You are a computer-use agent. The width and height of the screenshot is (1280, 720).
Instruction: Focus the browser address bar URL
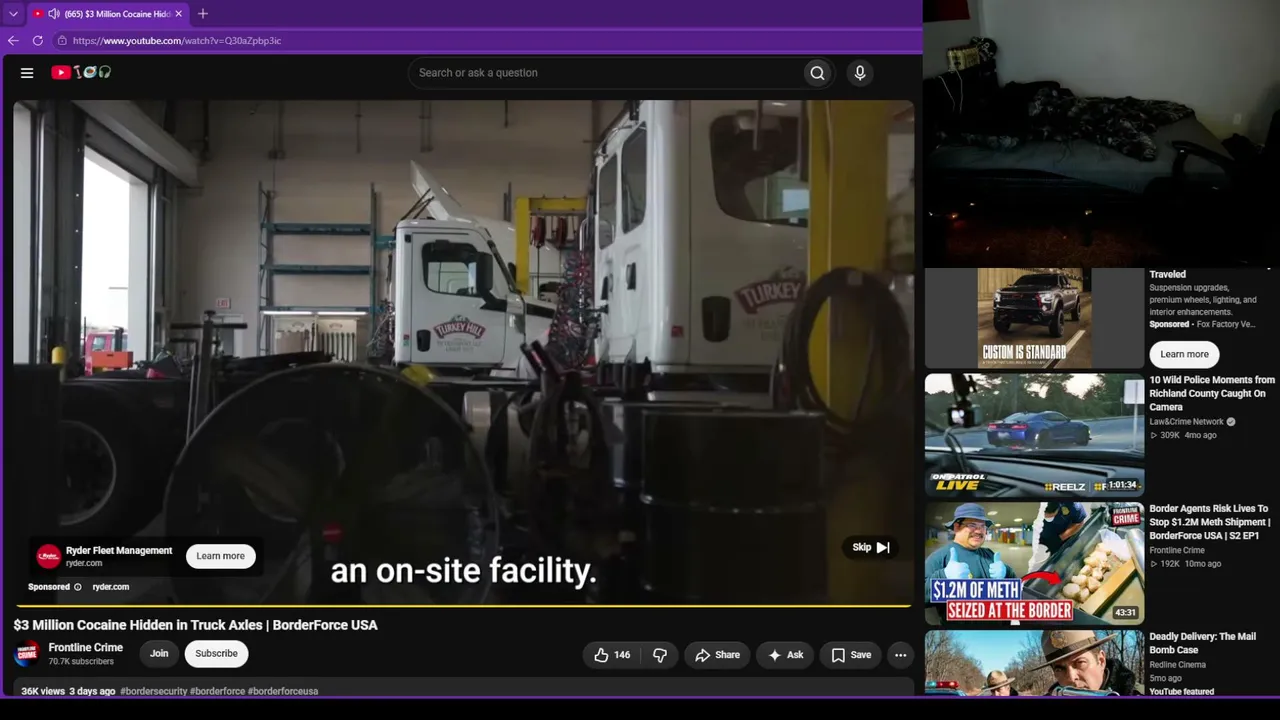pos(177,41)
